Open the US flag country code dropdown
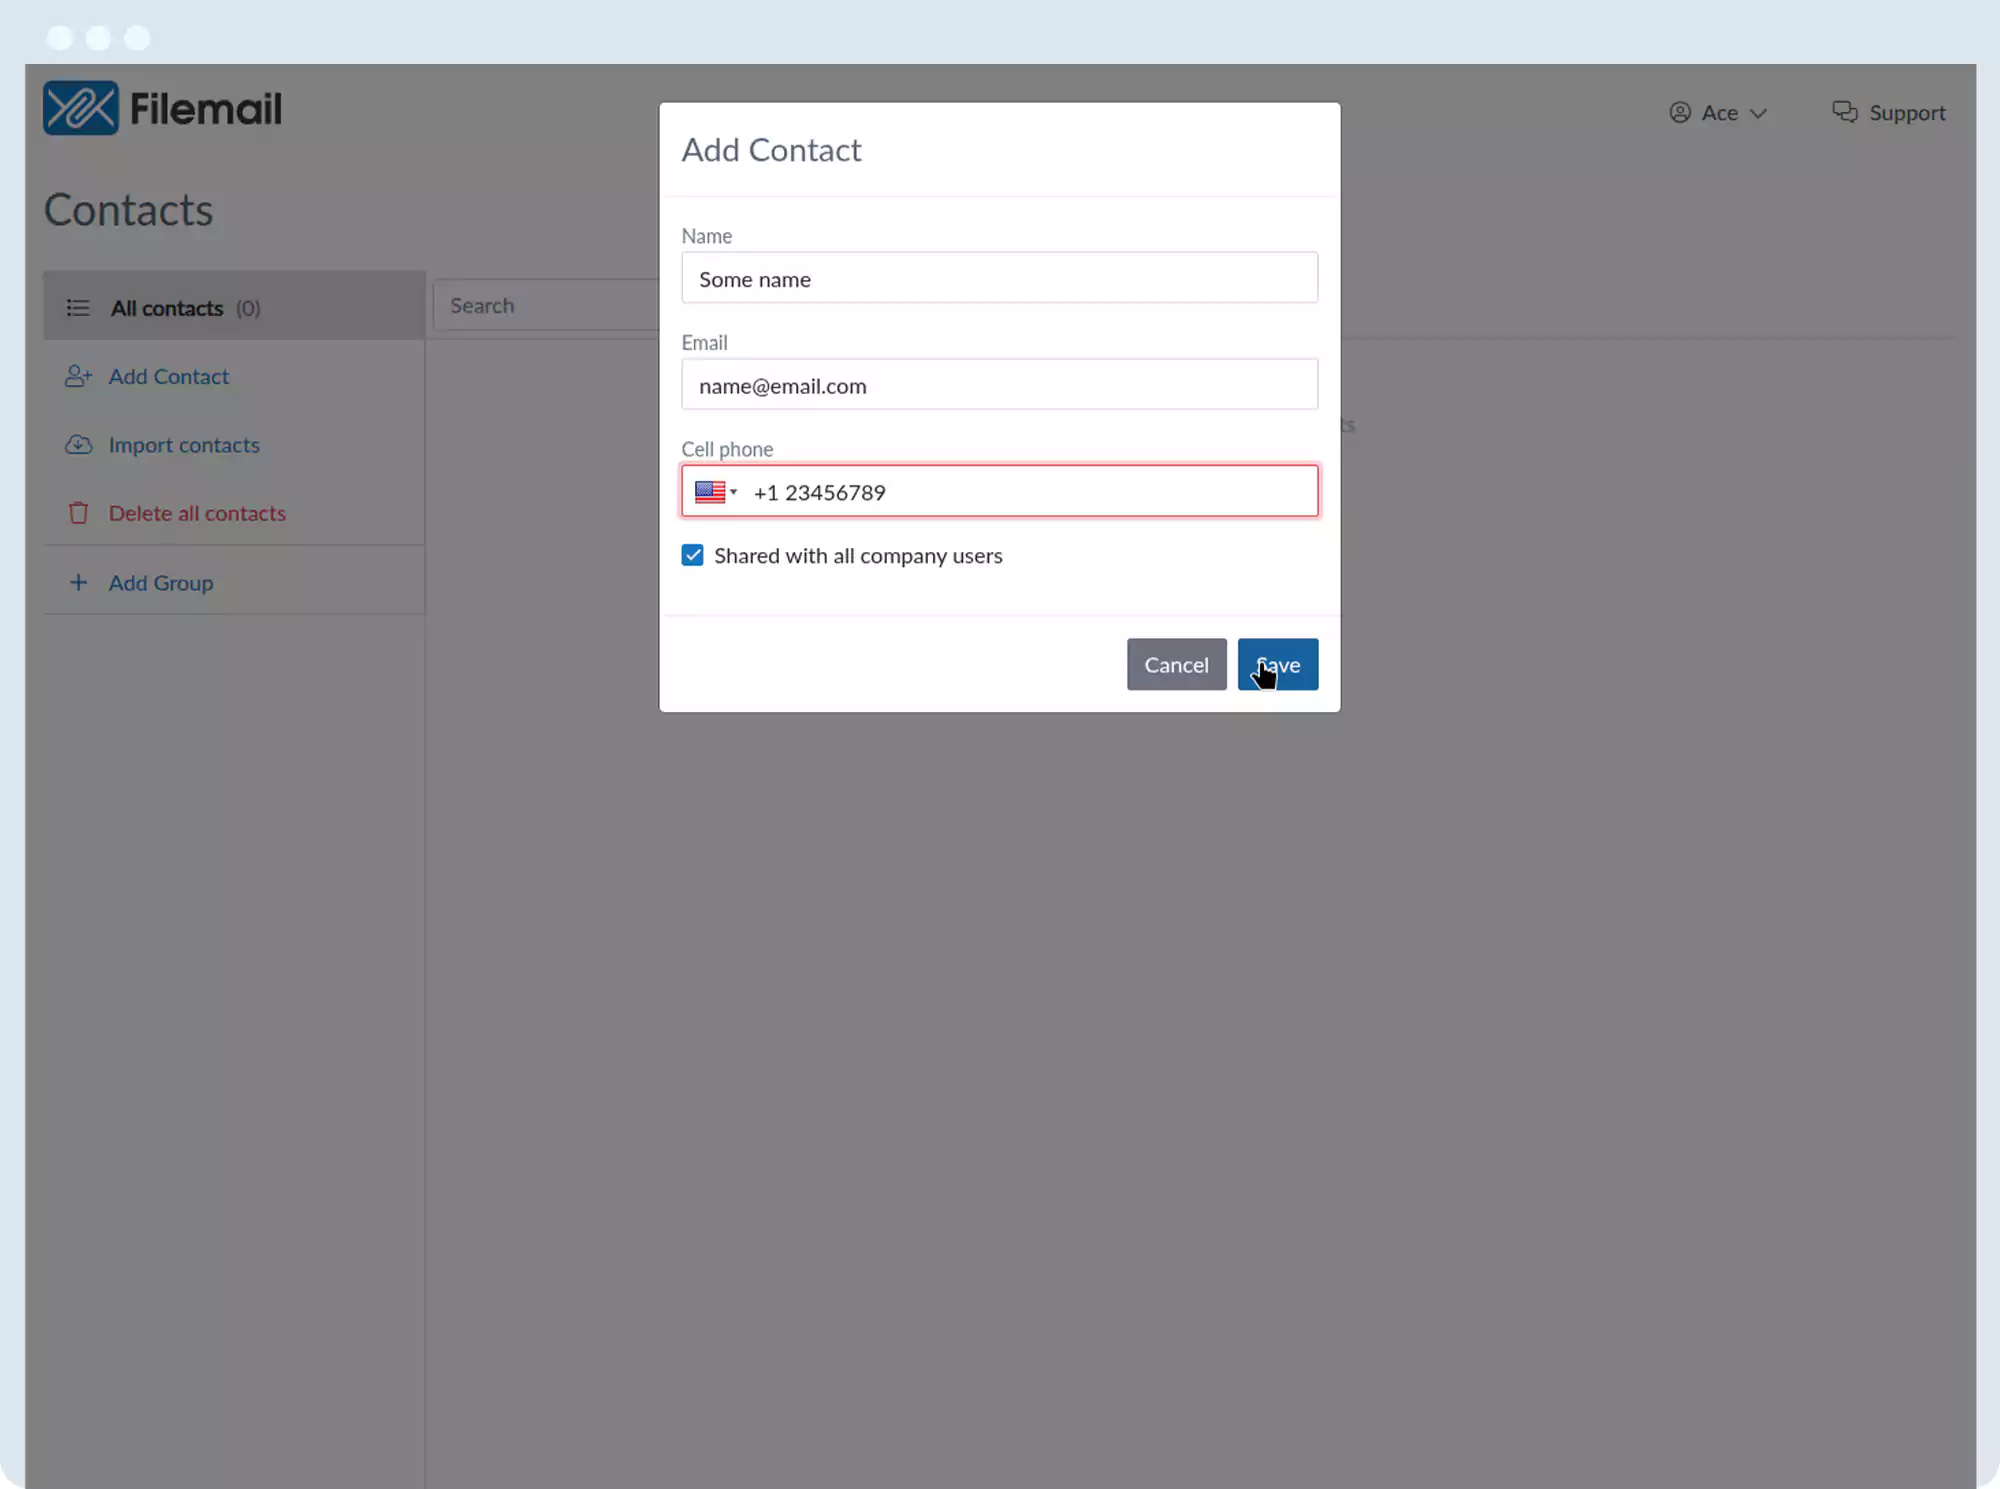The width and height of the screenshot is (2000, 1489). [715, 492]
